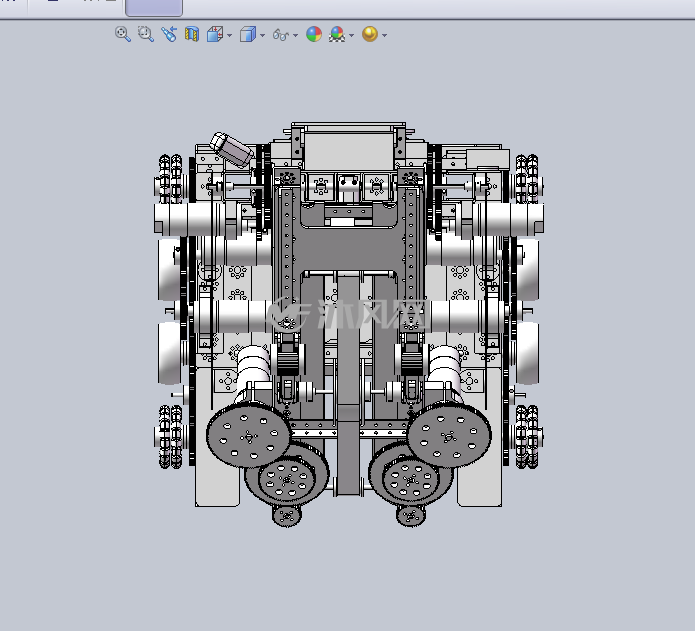
Task: Expand the Display Style dropdown arrow
Action: click(x=262, y=35)
